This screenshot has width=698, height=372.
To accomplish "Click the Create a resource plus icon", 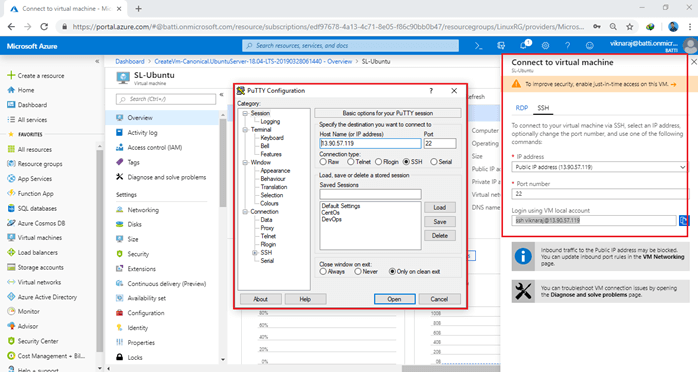I will (x=11, y=75).
